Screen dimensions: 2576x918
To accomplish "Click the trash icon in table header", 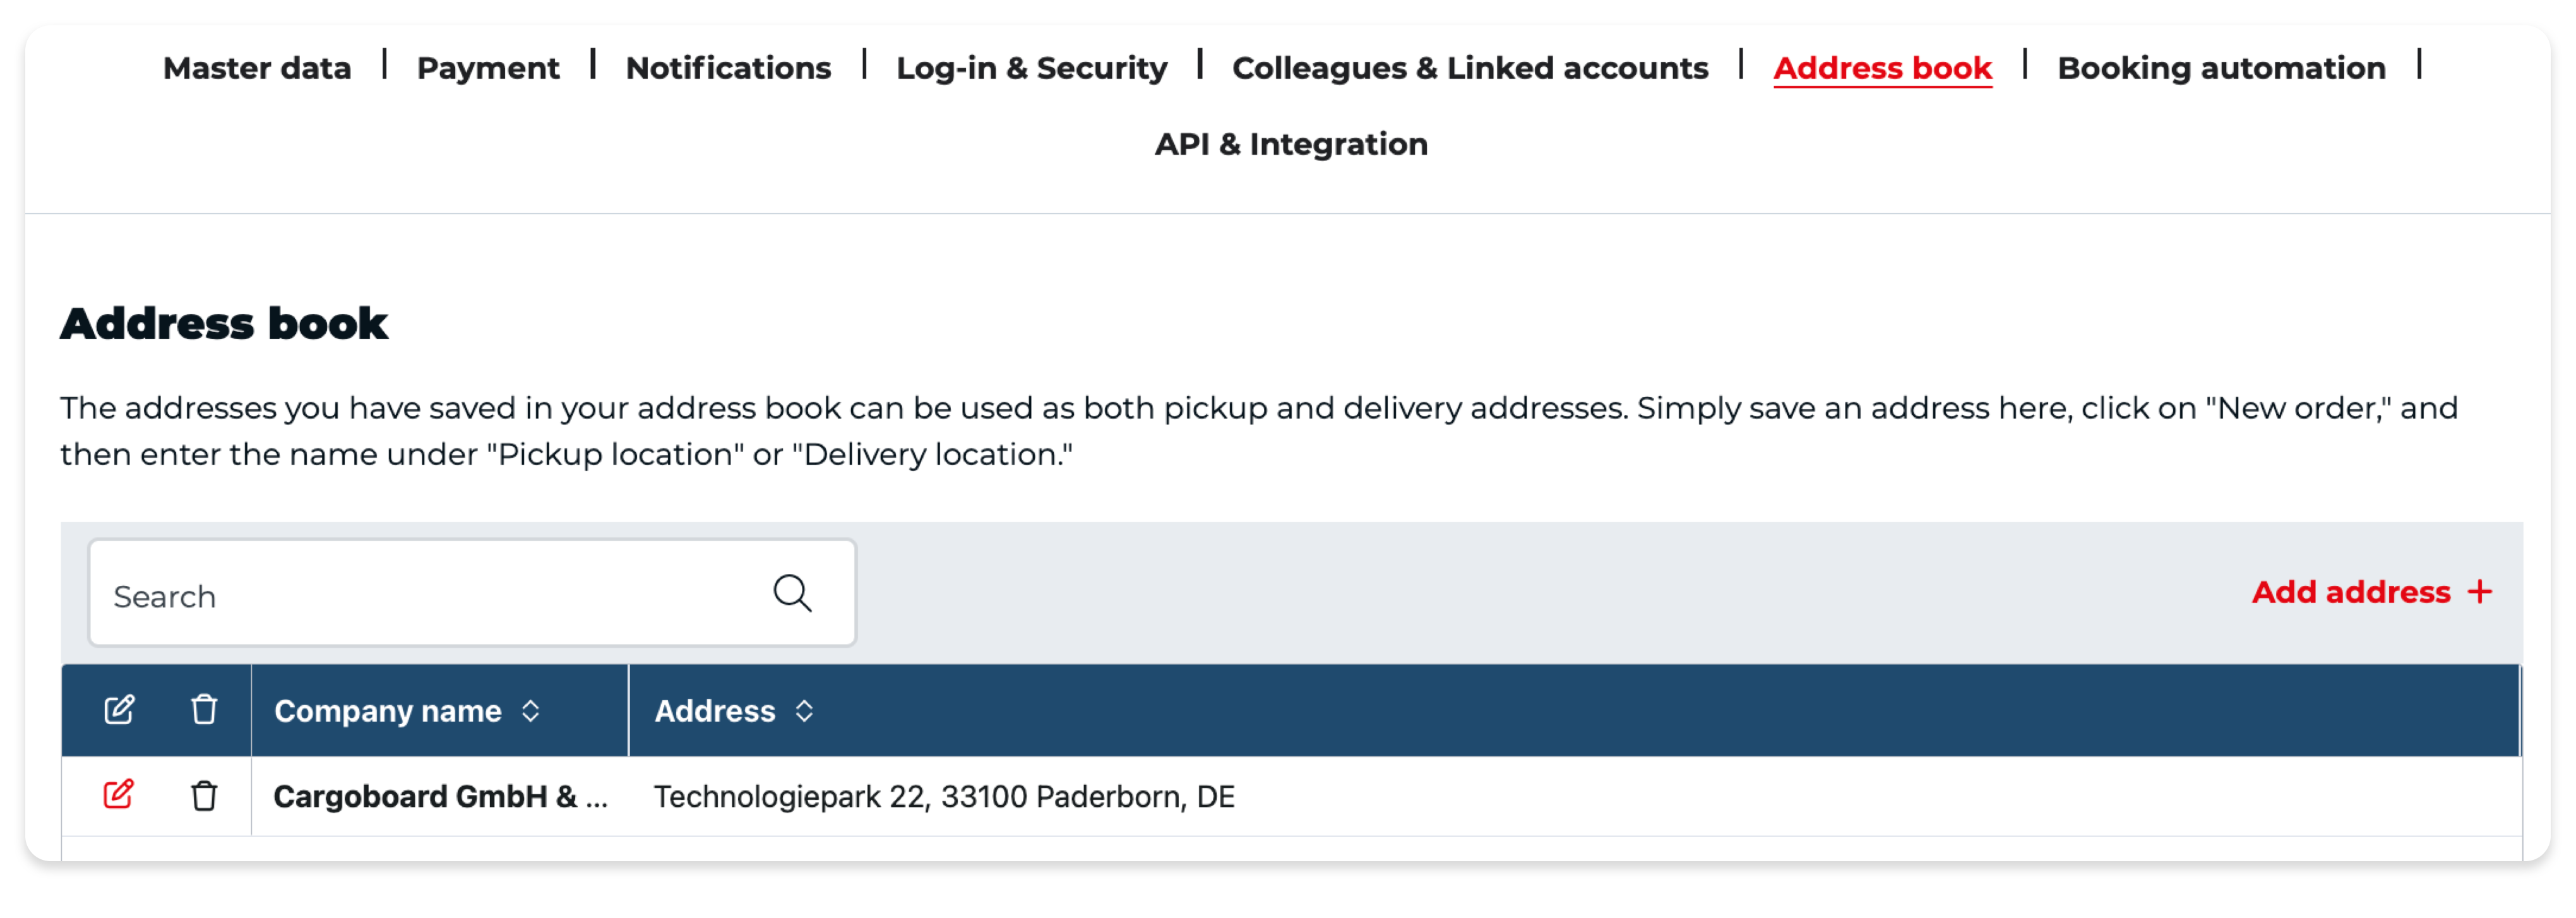I will (x=204, y=710).
